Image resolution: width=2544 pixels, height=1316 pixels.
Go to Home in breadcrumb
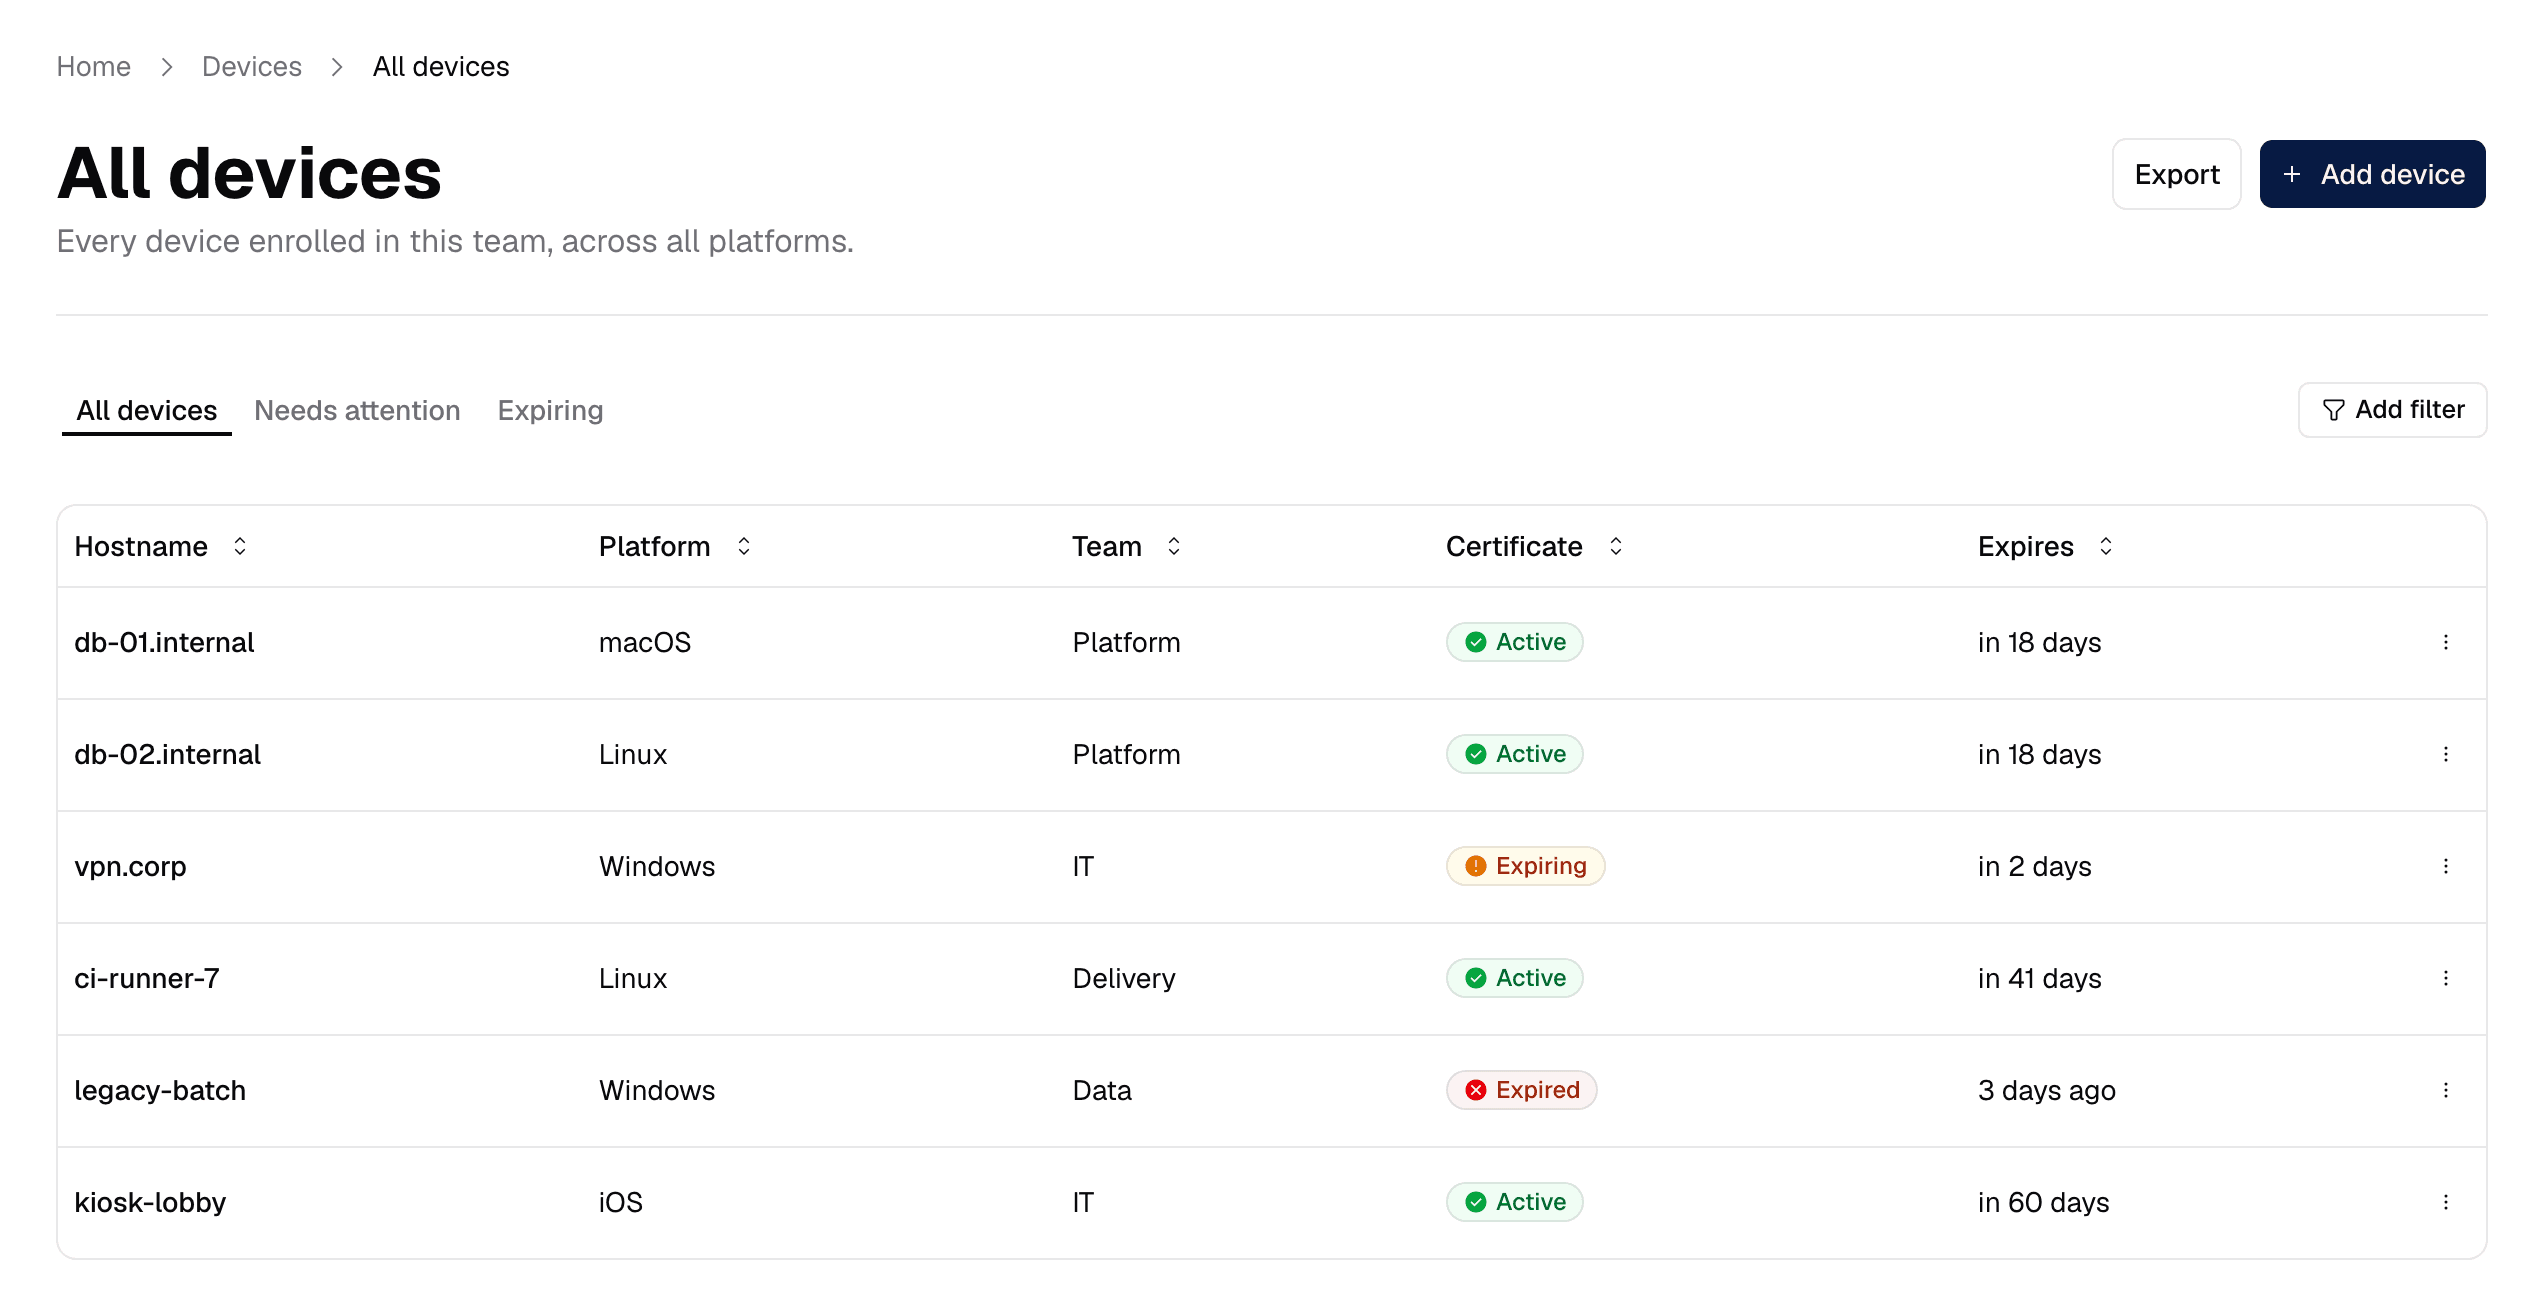[93, 66]
